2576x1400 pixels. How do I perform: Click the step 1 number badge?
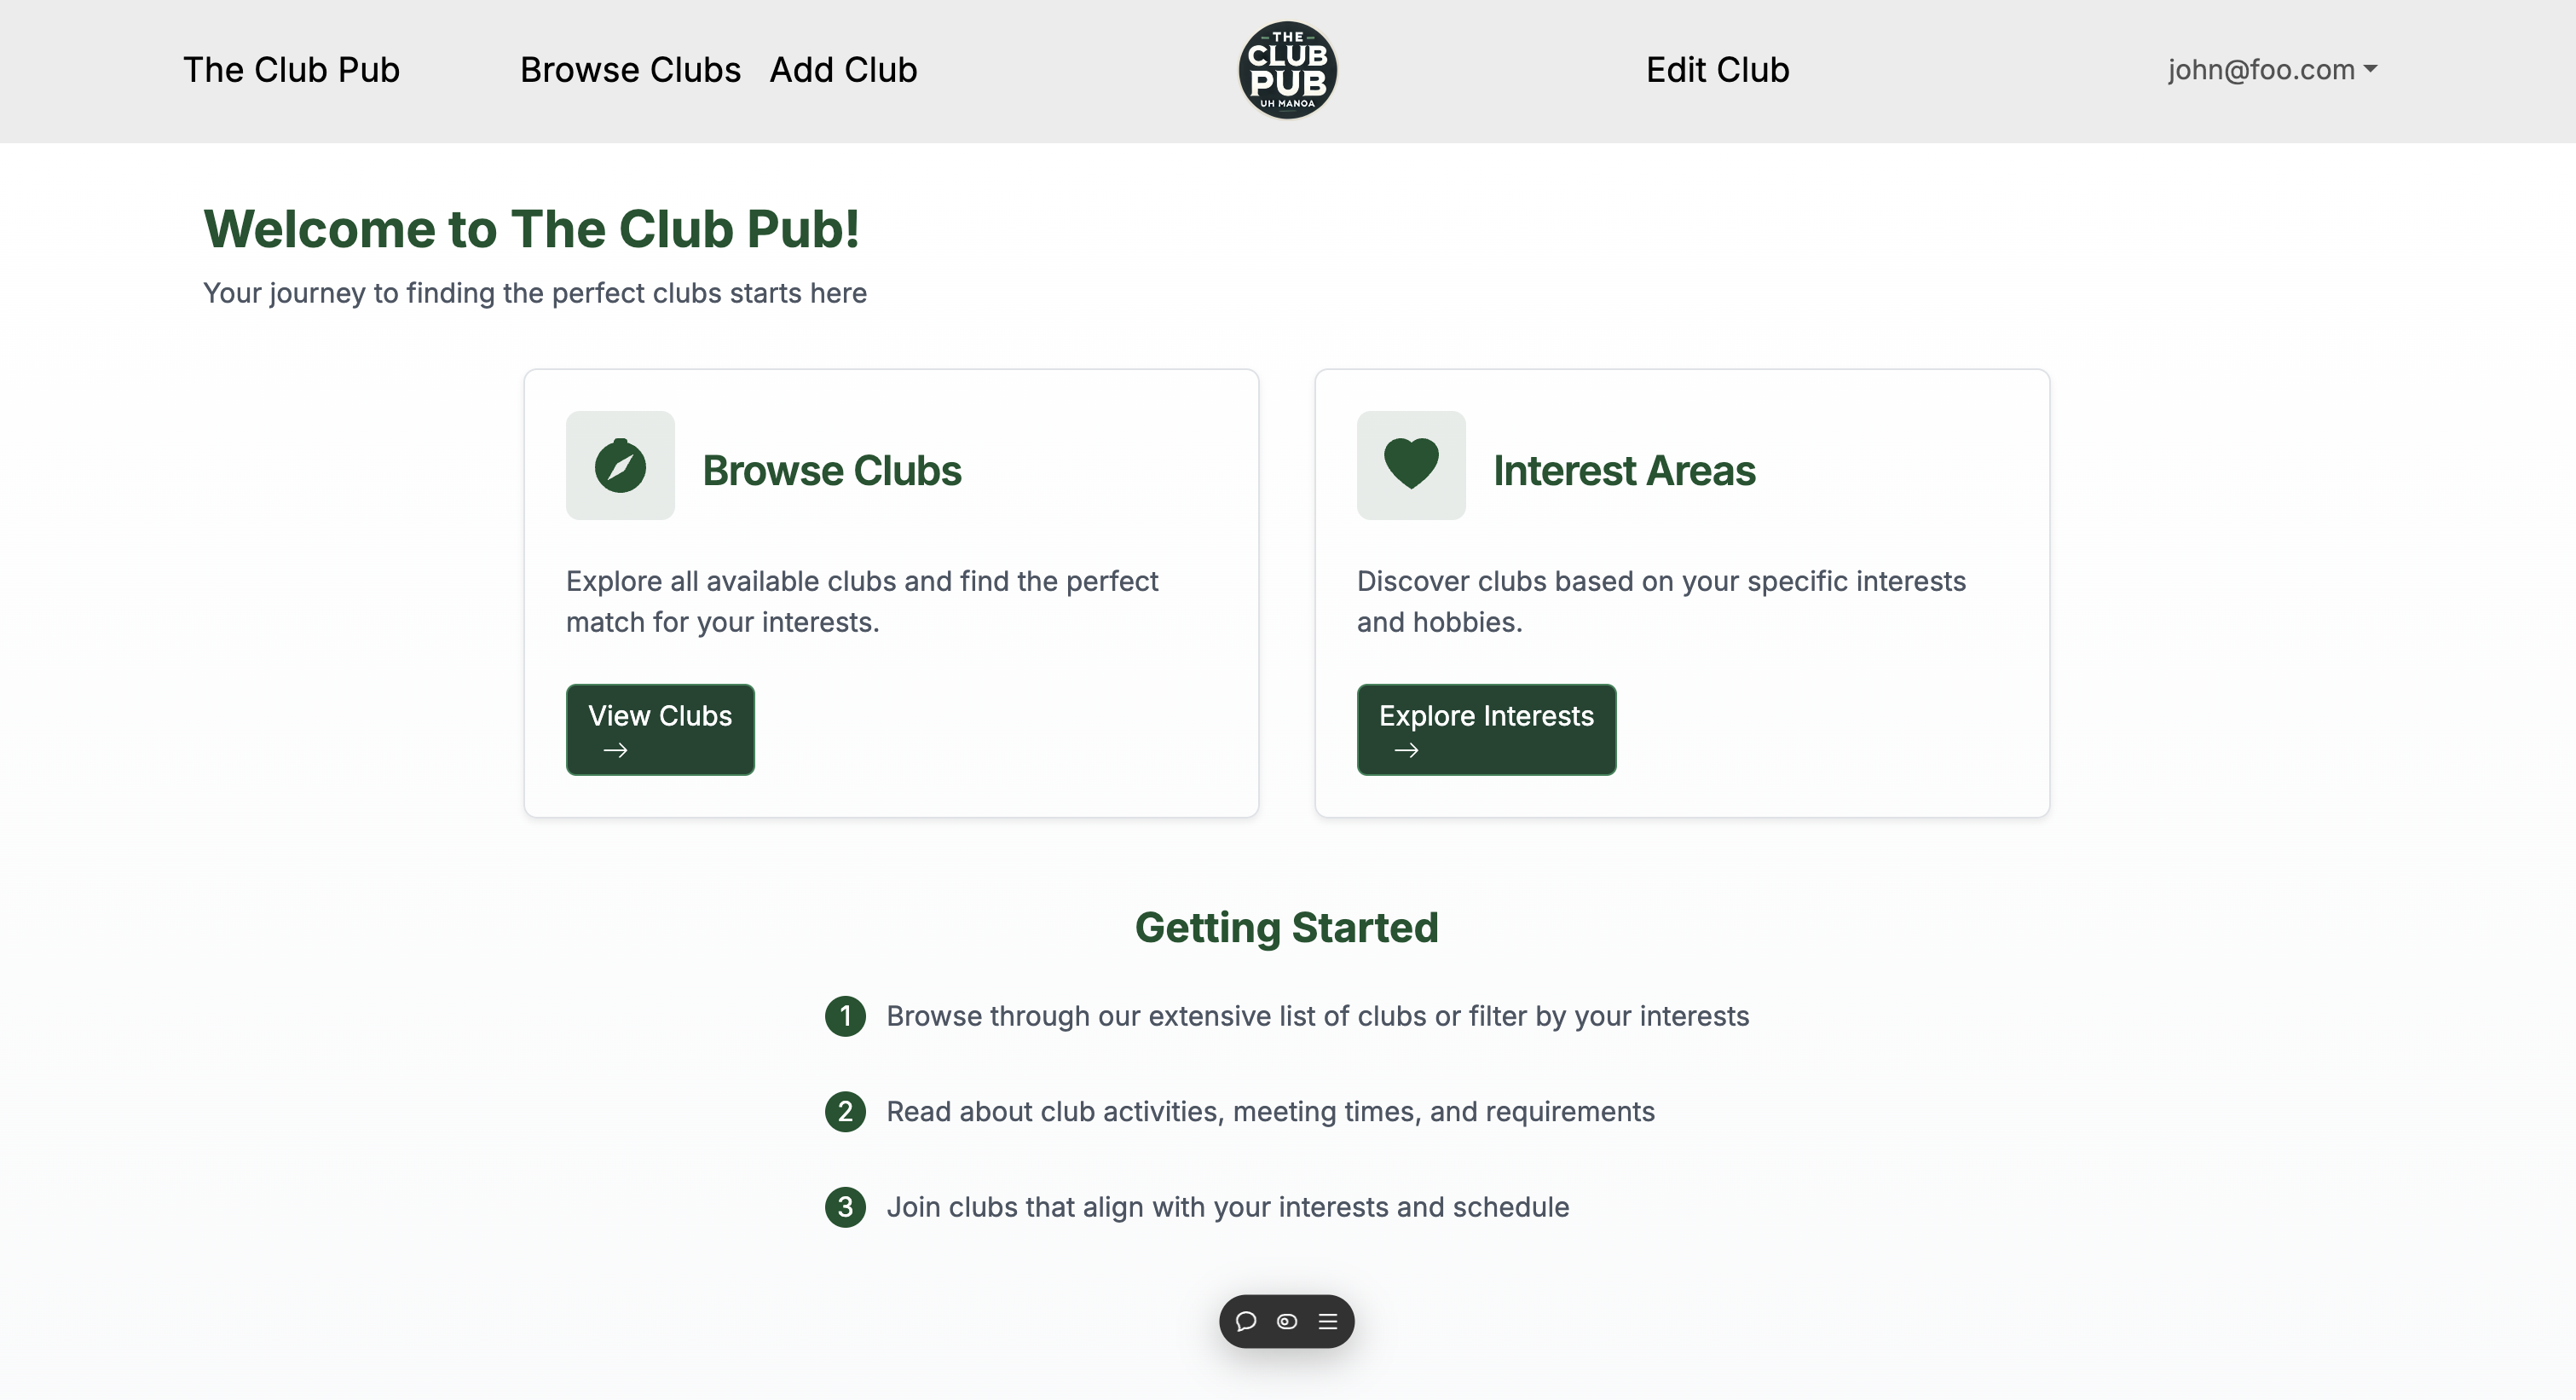845,1016
